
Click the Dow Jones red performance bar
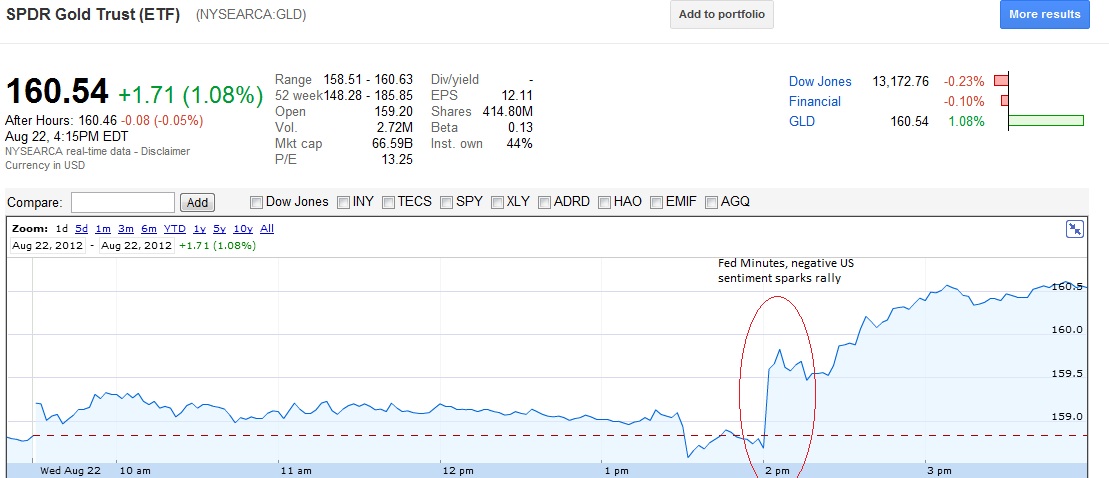pyautogui.click(x=1001, y=81)
